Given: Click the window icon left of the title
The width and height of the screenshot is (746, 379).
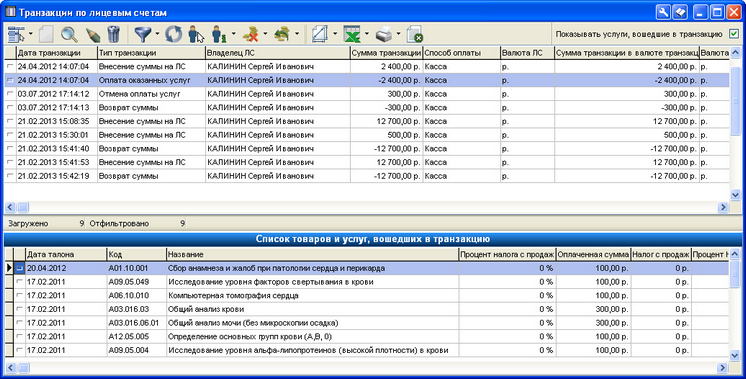Looking at the screenshot, I should click(10, 12).
